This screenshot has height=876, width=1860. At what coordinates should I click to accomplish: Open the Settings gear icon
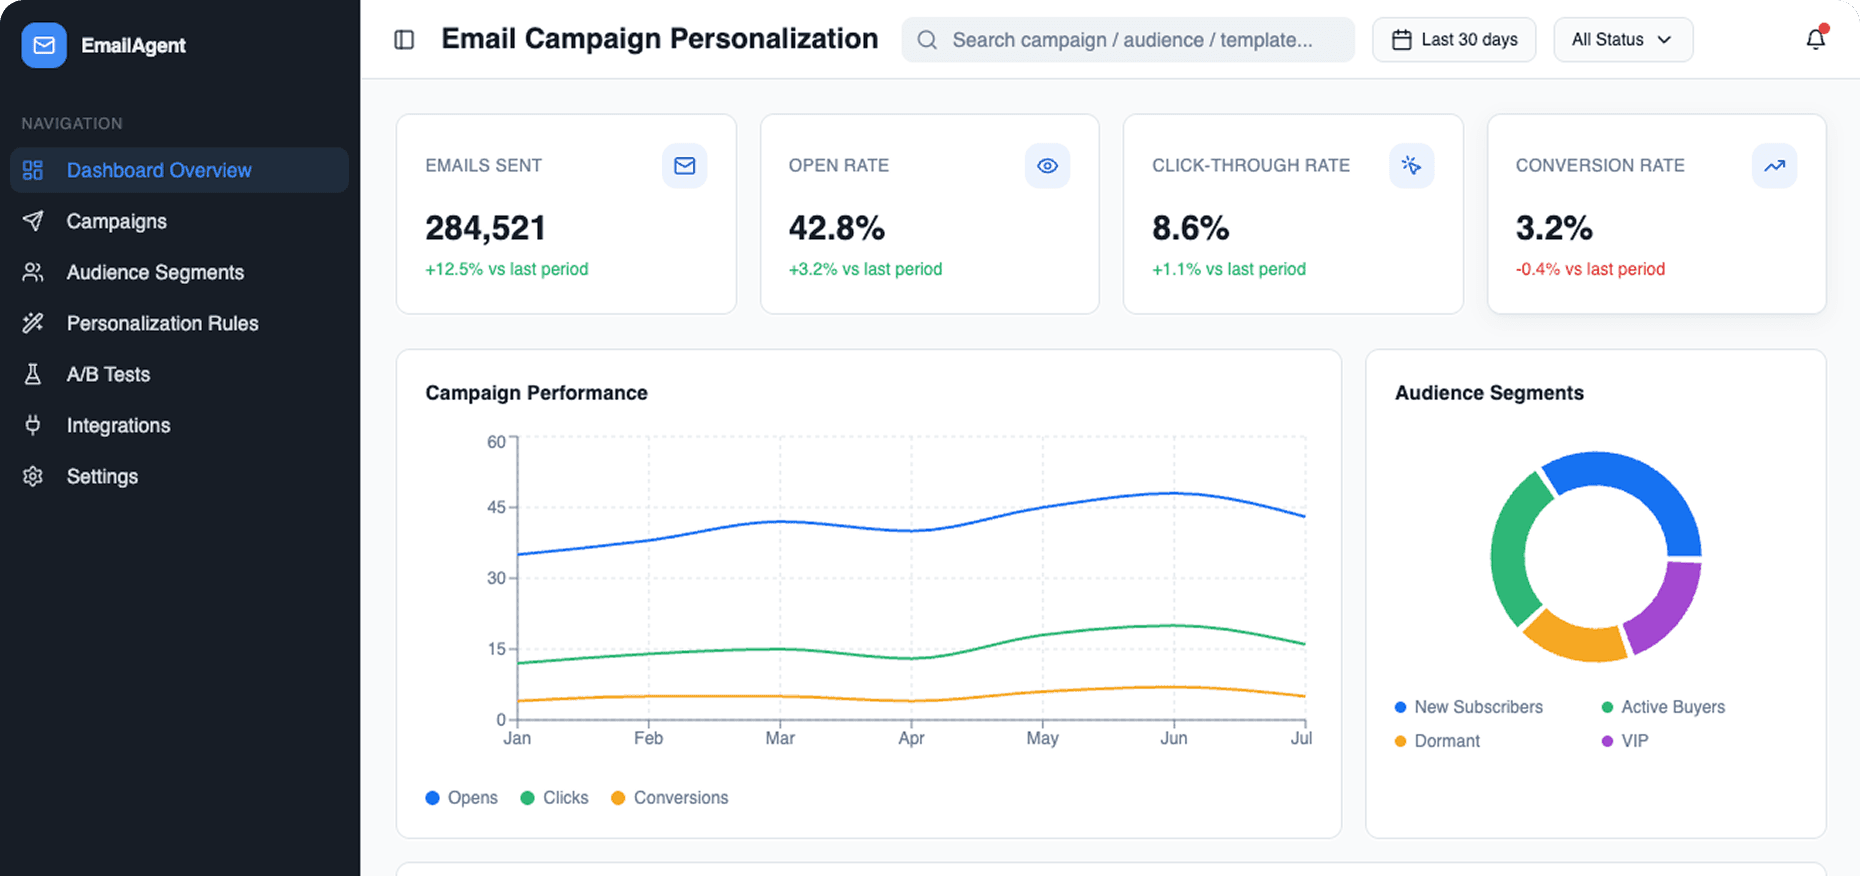[33, 476]
